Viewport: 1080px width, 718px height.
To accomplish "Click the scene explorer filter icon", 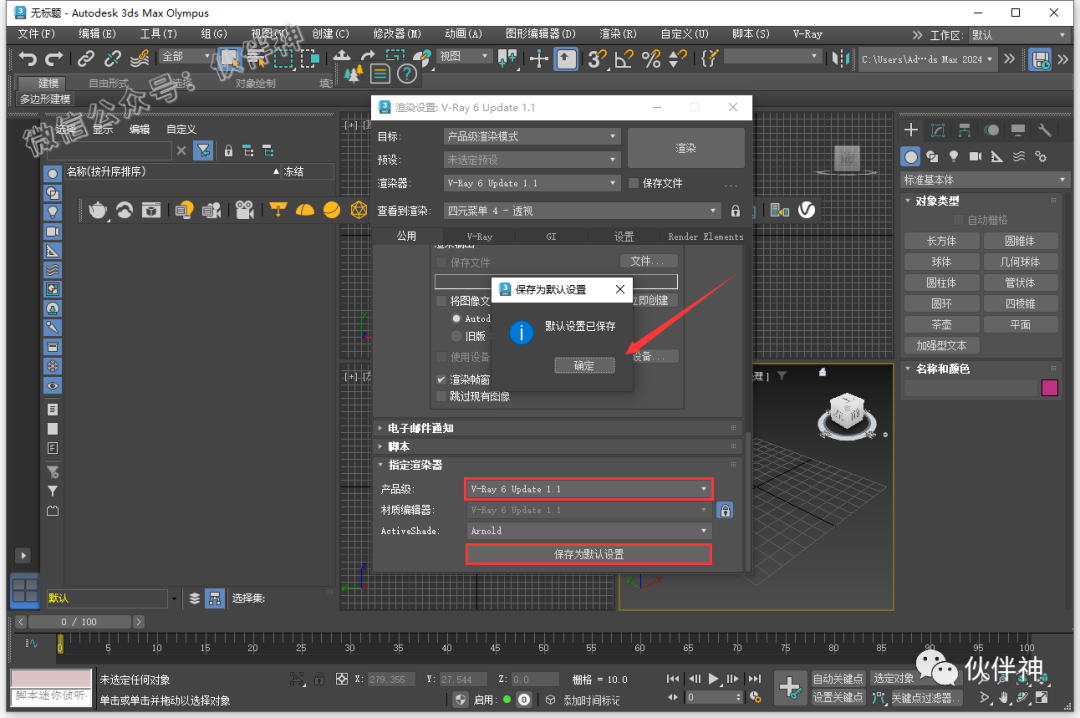I will click(203, 150).
